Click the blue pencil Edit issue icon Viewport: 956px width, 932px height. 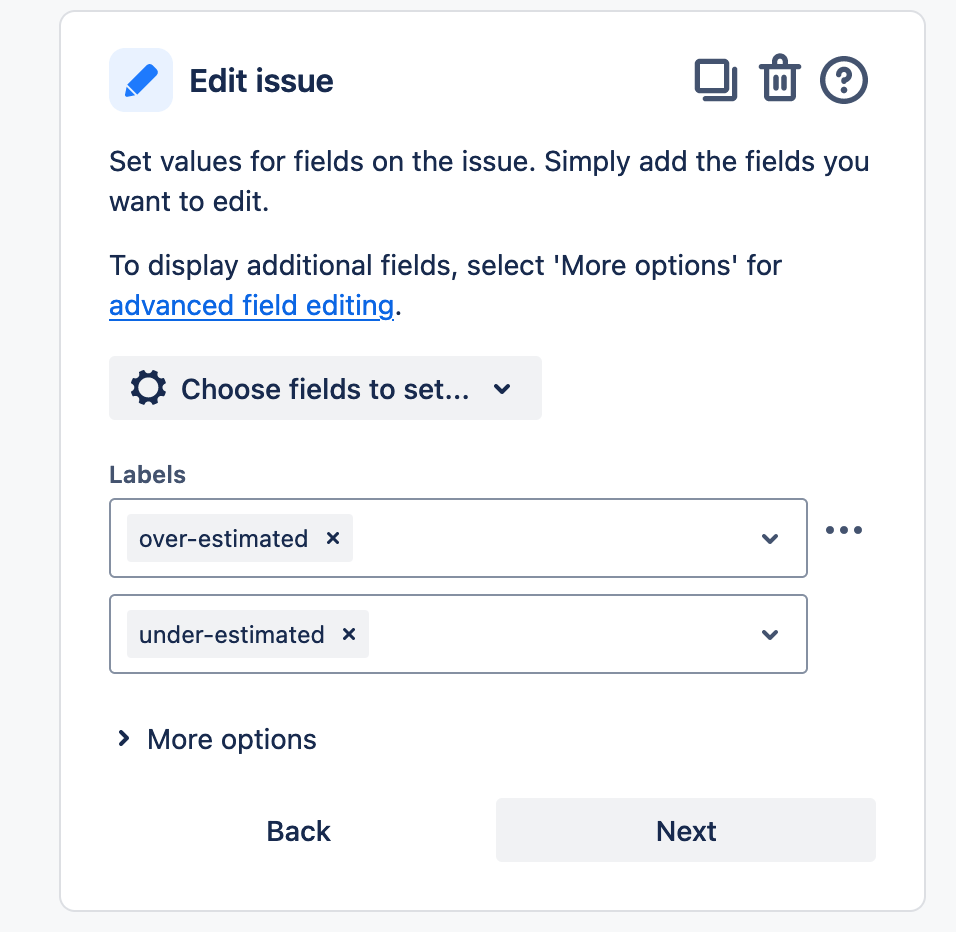tap(141, 80)
